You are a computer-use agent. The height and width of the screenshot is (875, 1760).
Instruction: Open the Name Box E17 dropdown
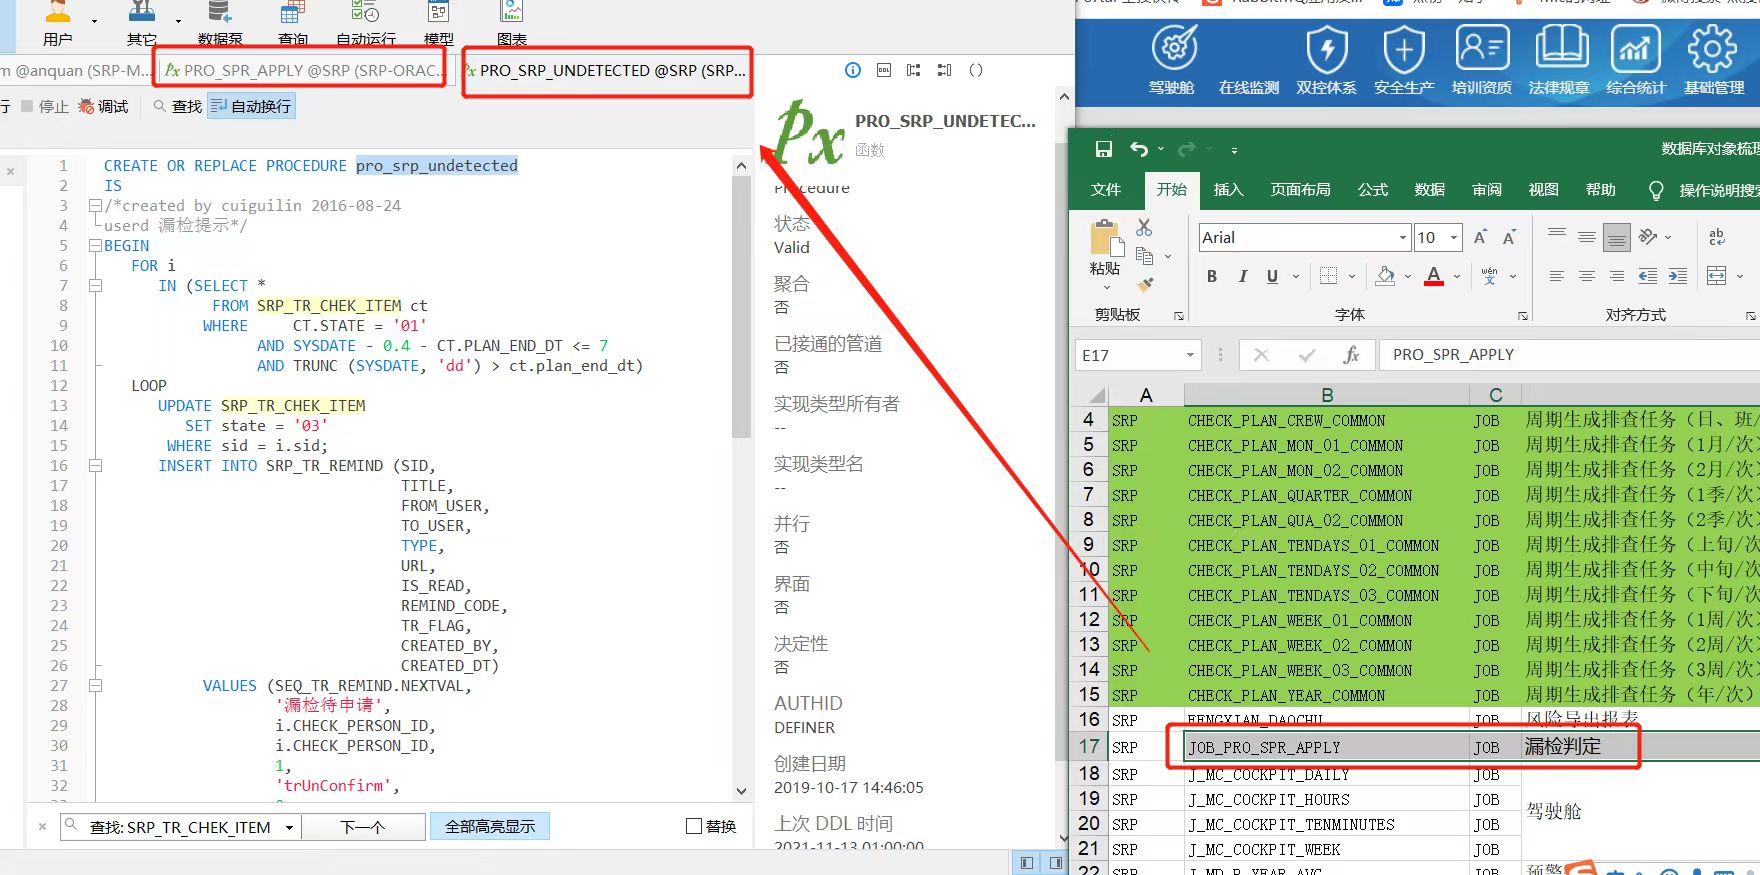pos(1190,355)
